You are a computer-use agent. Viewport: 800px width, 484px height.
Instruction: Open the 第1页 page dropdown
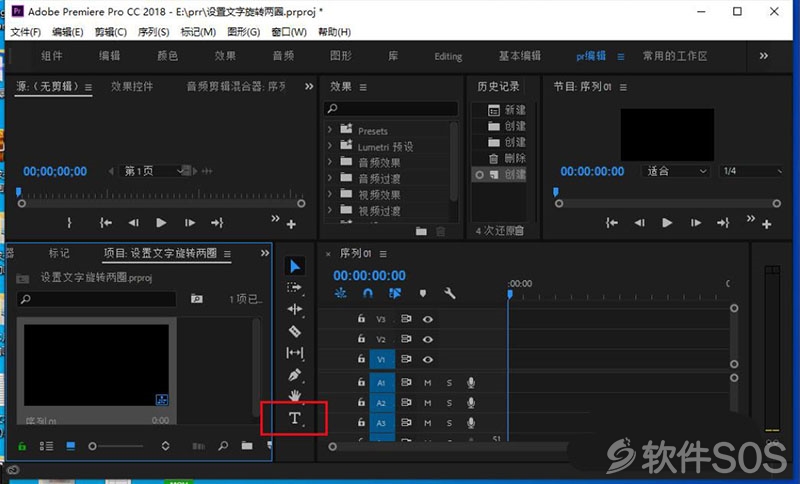[154, 171]
